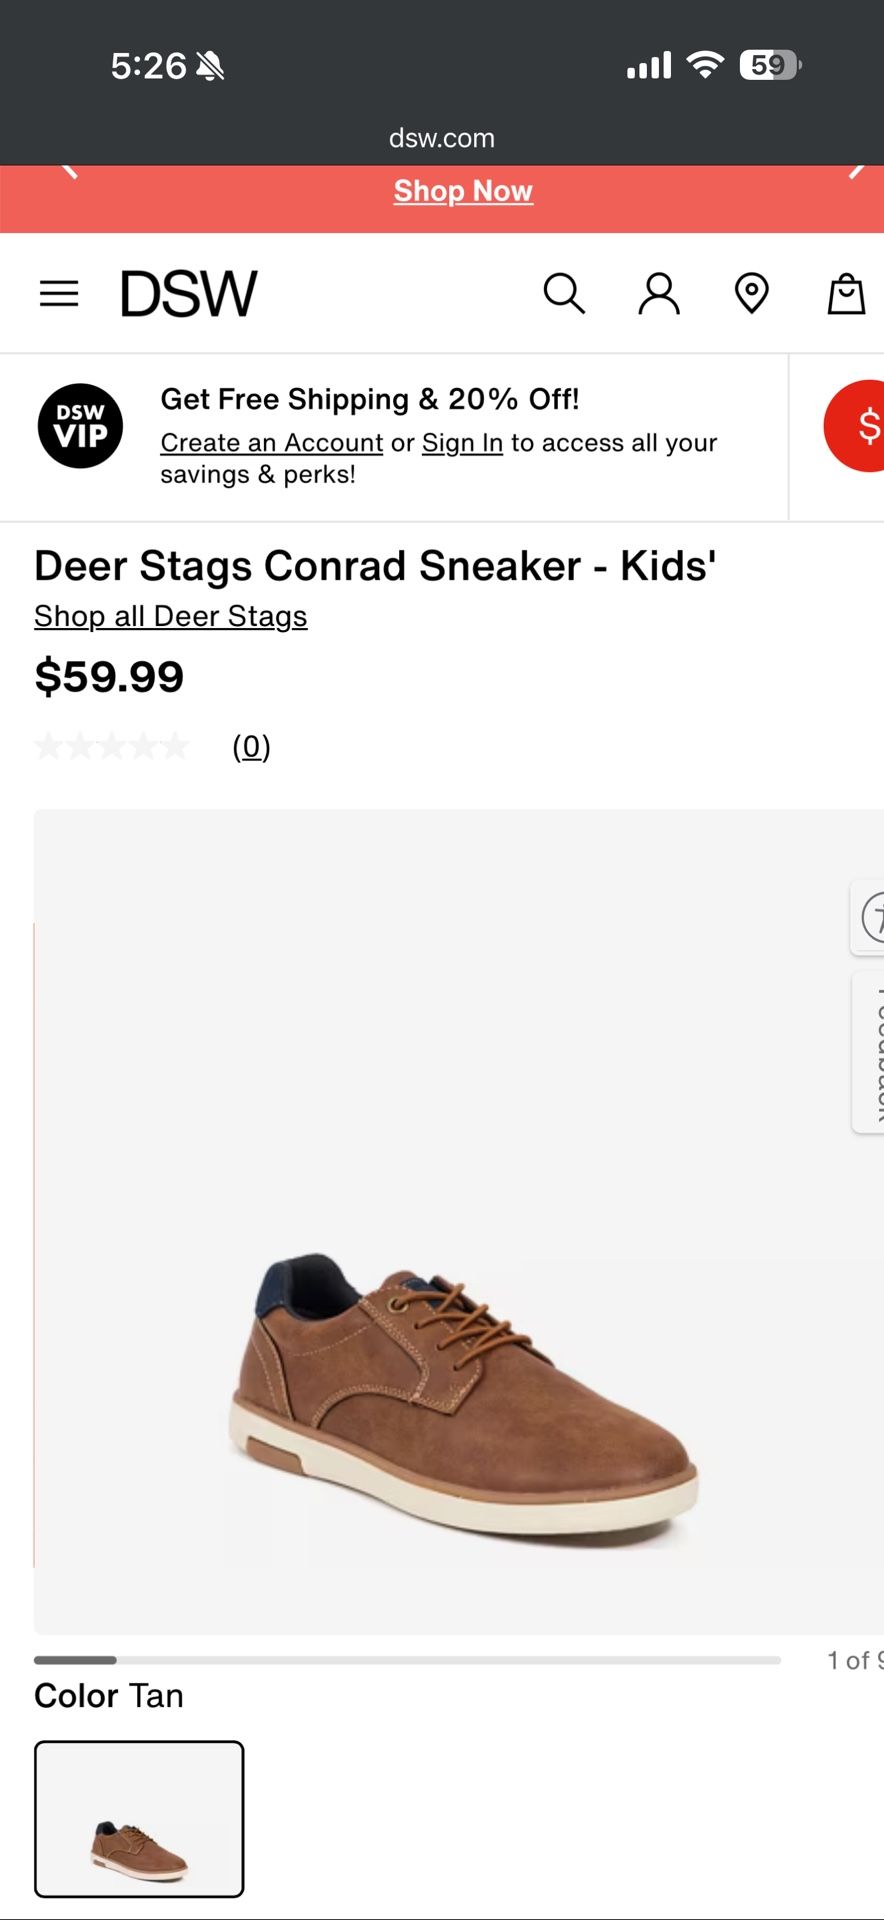Show next promo banner with right chevron
Image resolution: width=884 pixels, height=1920 pixels.
[x=856, y=172]
